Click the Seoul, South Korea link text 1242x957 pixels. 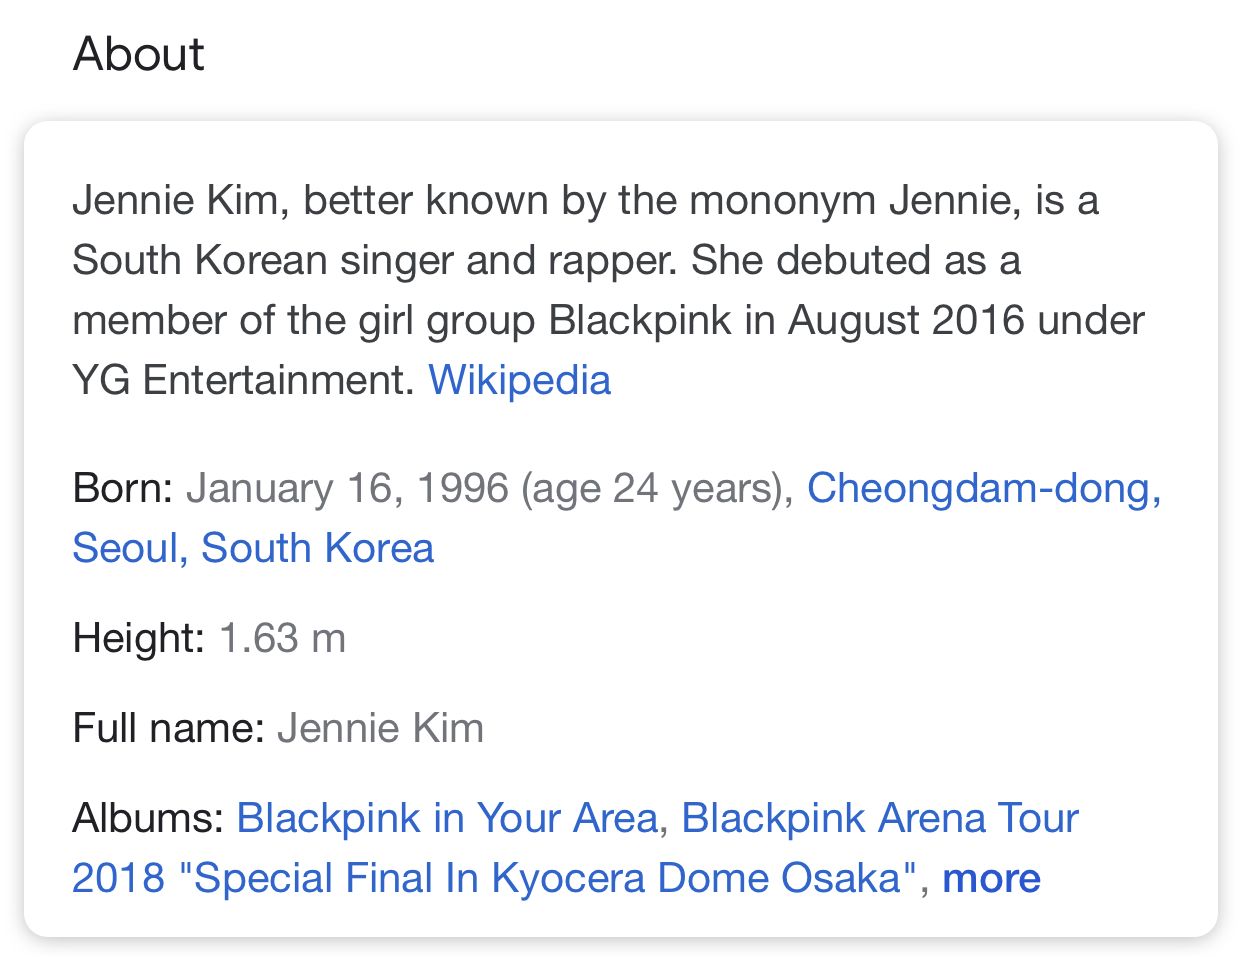point(253,548)
